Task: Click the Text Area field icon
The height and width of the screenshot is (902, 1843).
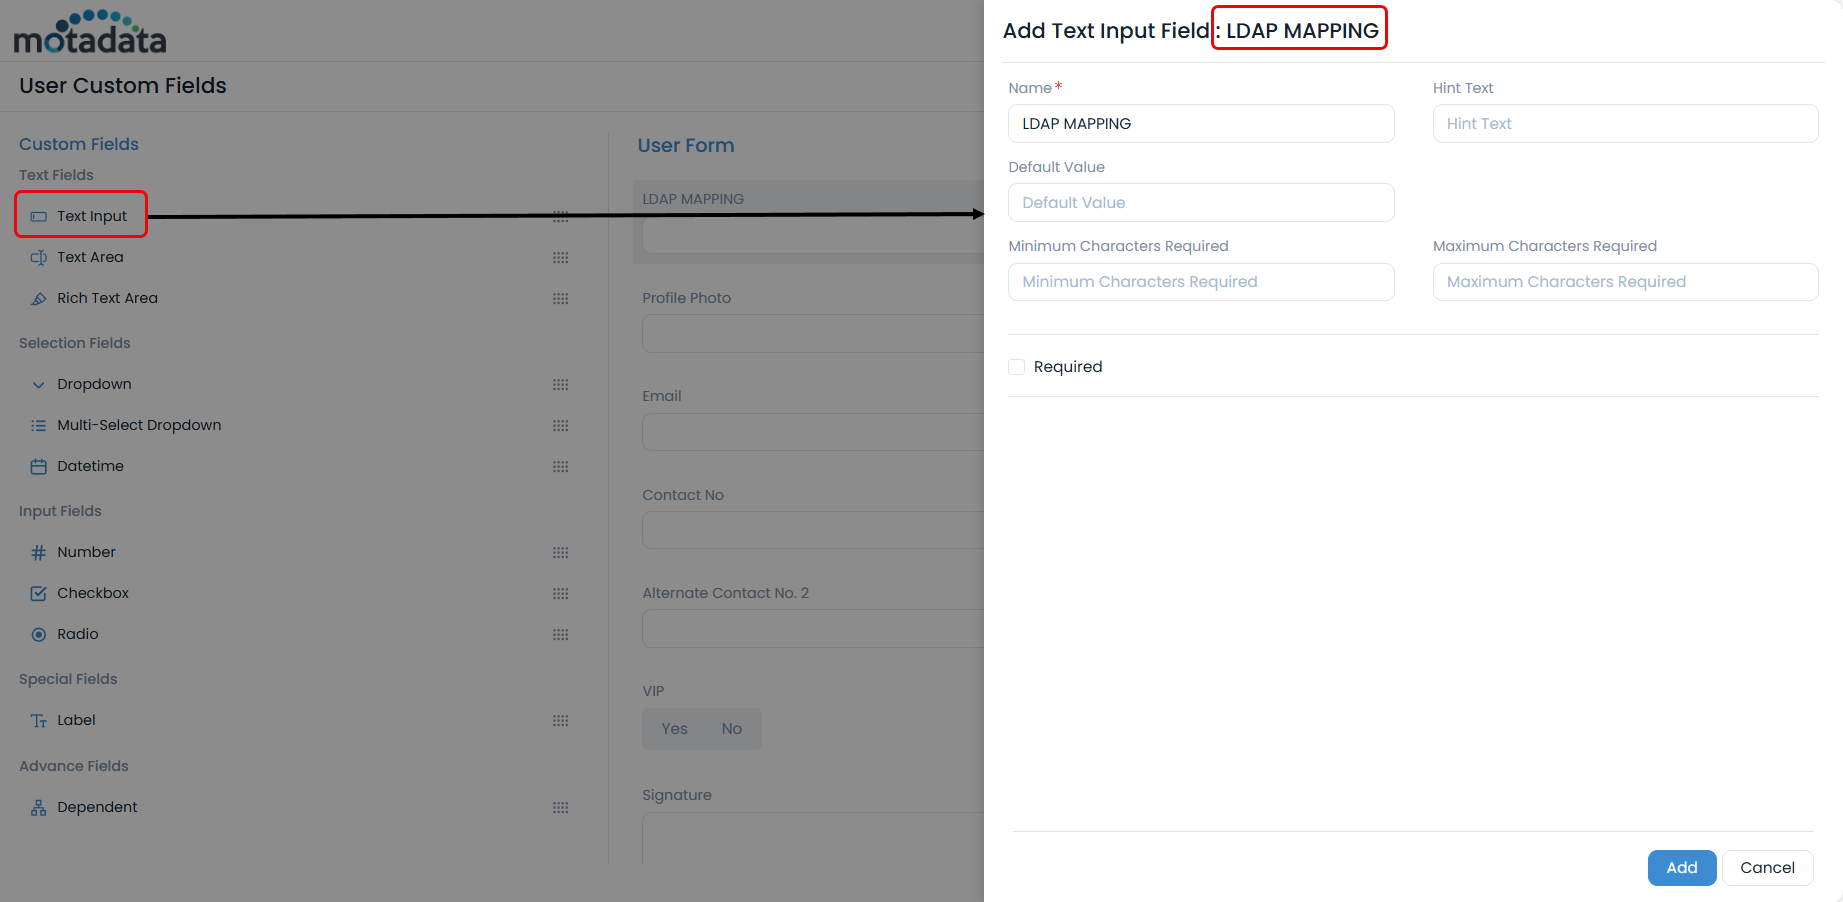Action: pyautogui.click(x=39, y=258)
